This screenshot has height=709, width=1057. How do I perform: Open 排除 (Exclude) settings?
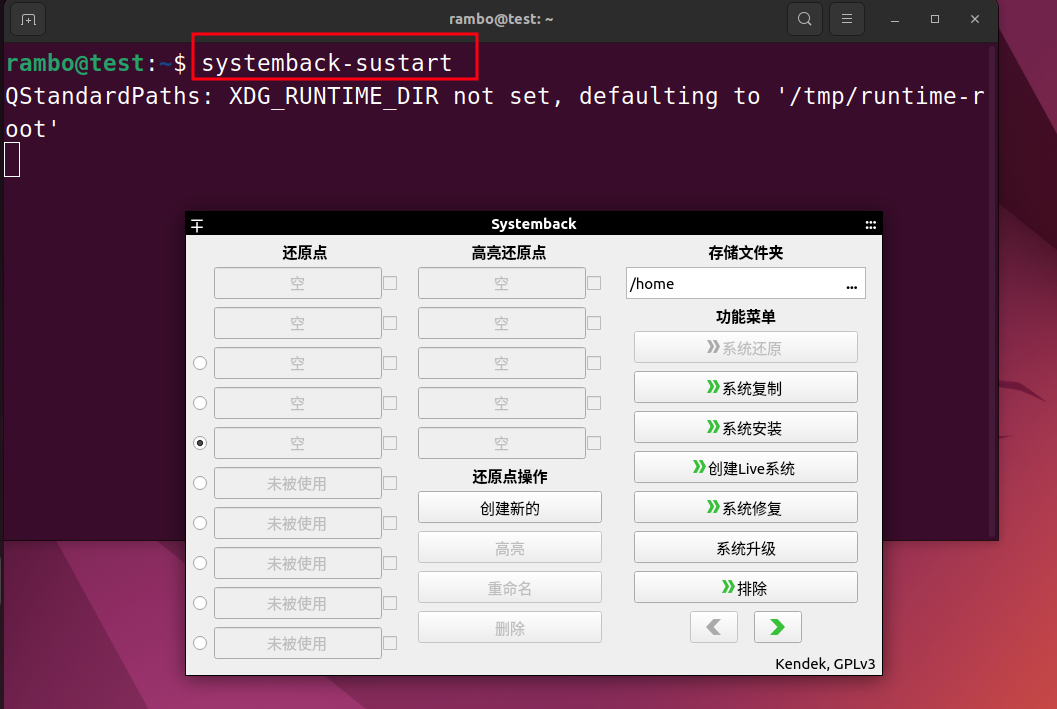[x=745, y=588]
